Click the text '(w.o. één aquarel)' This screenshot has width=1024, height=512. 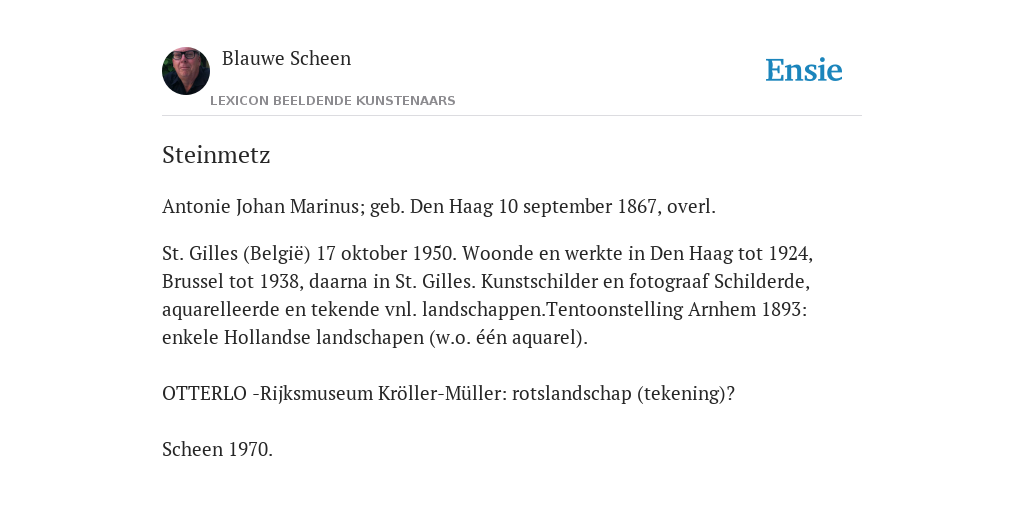[509, 338]
